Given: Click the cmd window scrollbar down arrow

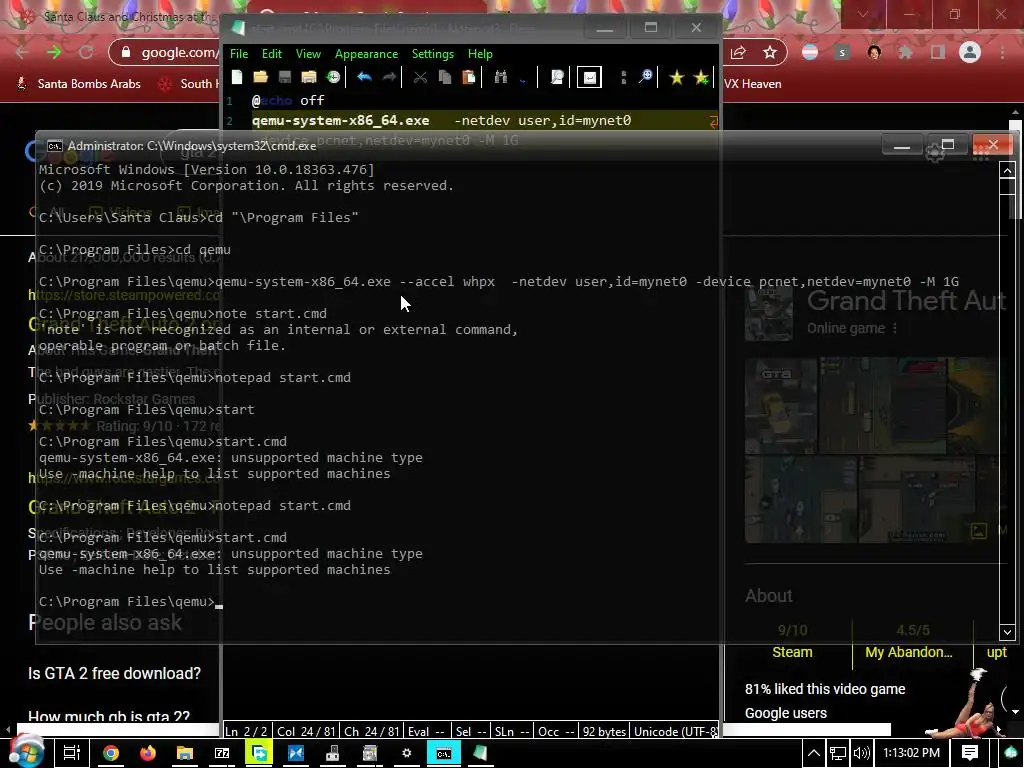Looking at the screenshot, I should (1007, 632).
